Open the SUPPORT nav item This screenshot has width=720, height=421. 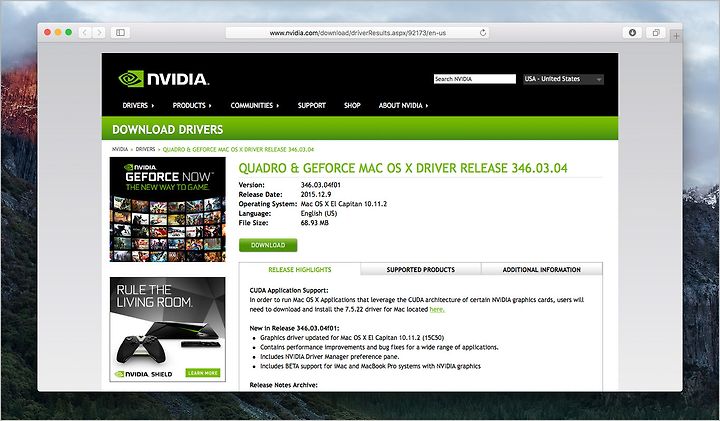(311, 105)
